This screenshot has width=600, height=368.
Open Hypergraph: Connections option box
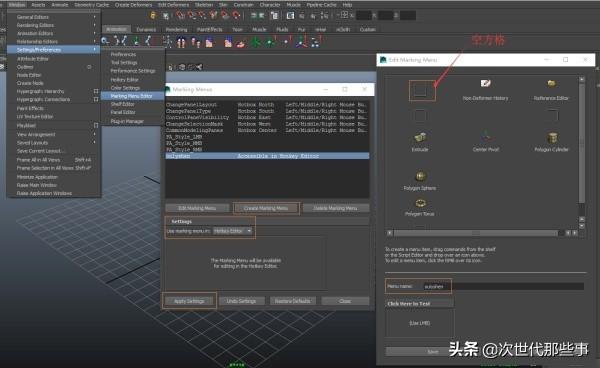(96, 99)
